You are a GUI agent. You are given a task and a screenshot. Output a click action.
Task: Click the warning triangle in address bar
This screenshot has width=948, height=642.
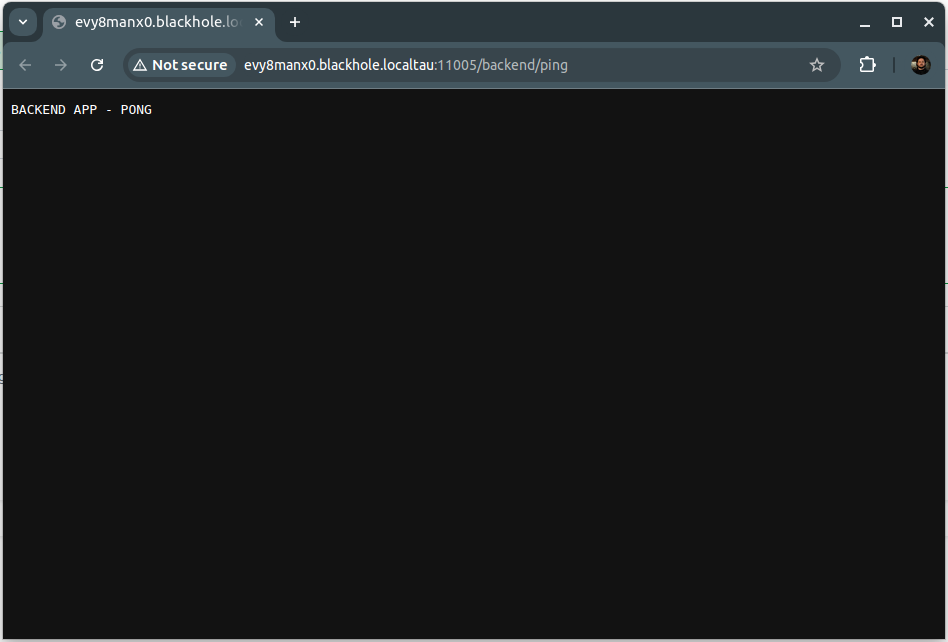tap(140, 65)
